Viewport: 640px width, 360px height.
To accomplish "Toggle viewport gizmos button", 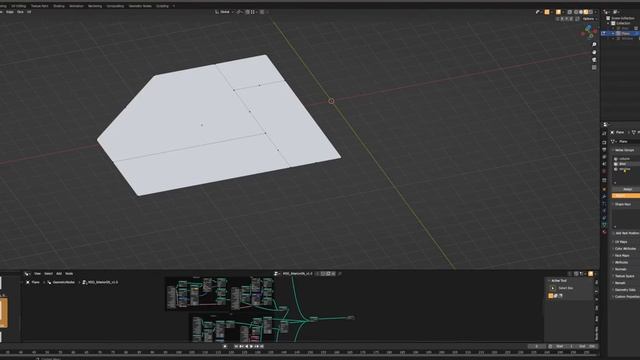I will tap(547, 12).
